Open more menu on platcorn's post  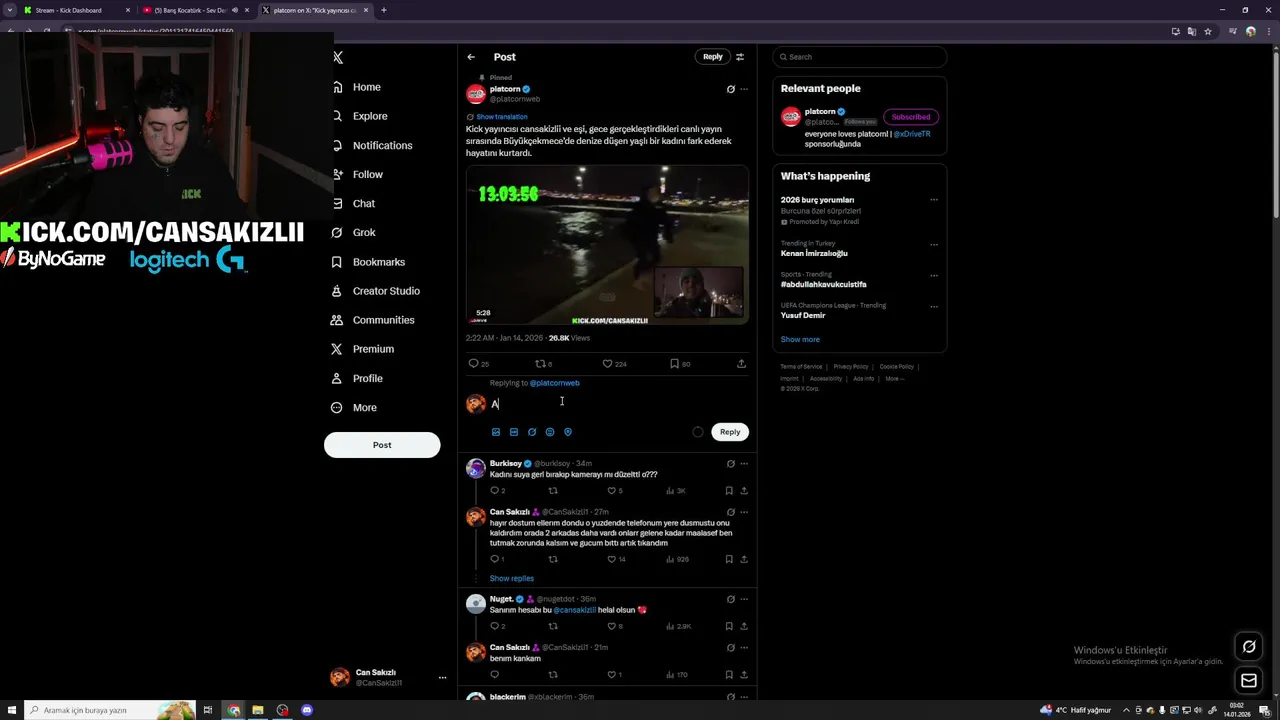(743, 89)
